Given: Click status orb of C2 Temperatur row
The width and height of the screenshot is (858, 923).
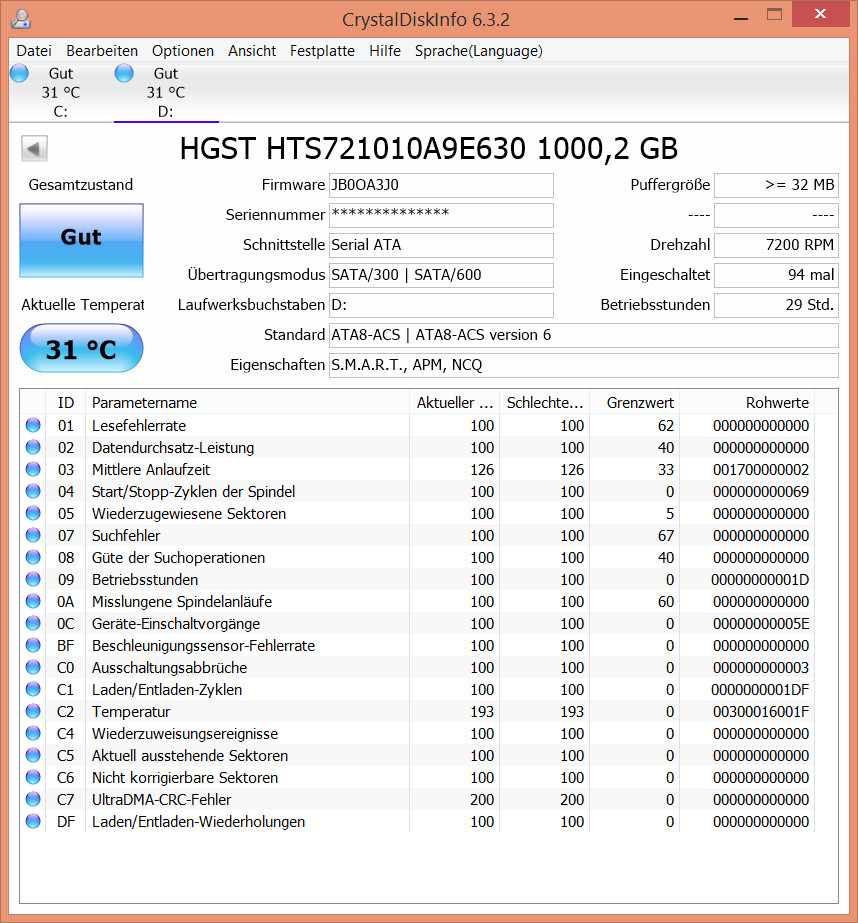Looking at the screenshot, I should click(x=34, y=711).
